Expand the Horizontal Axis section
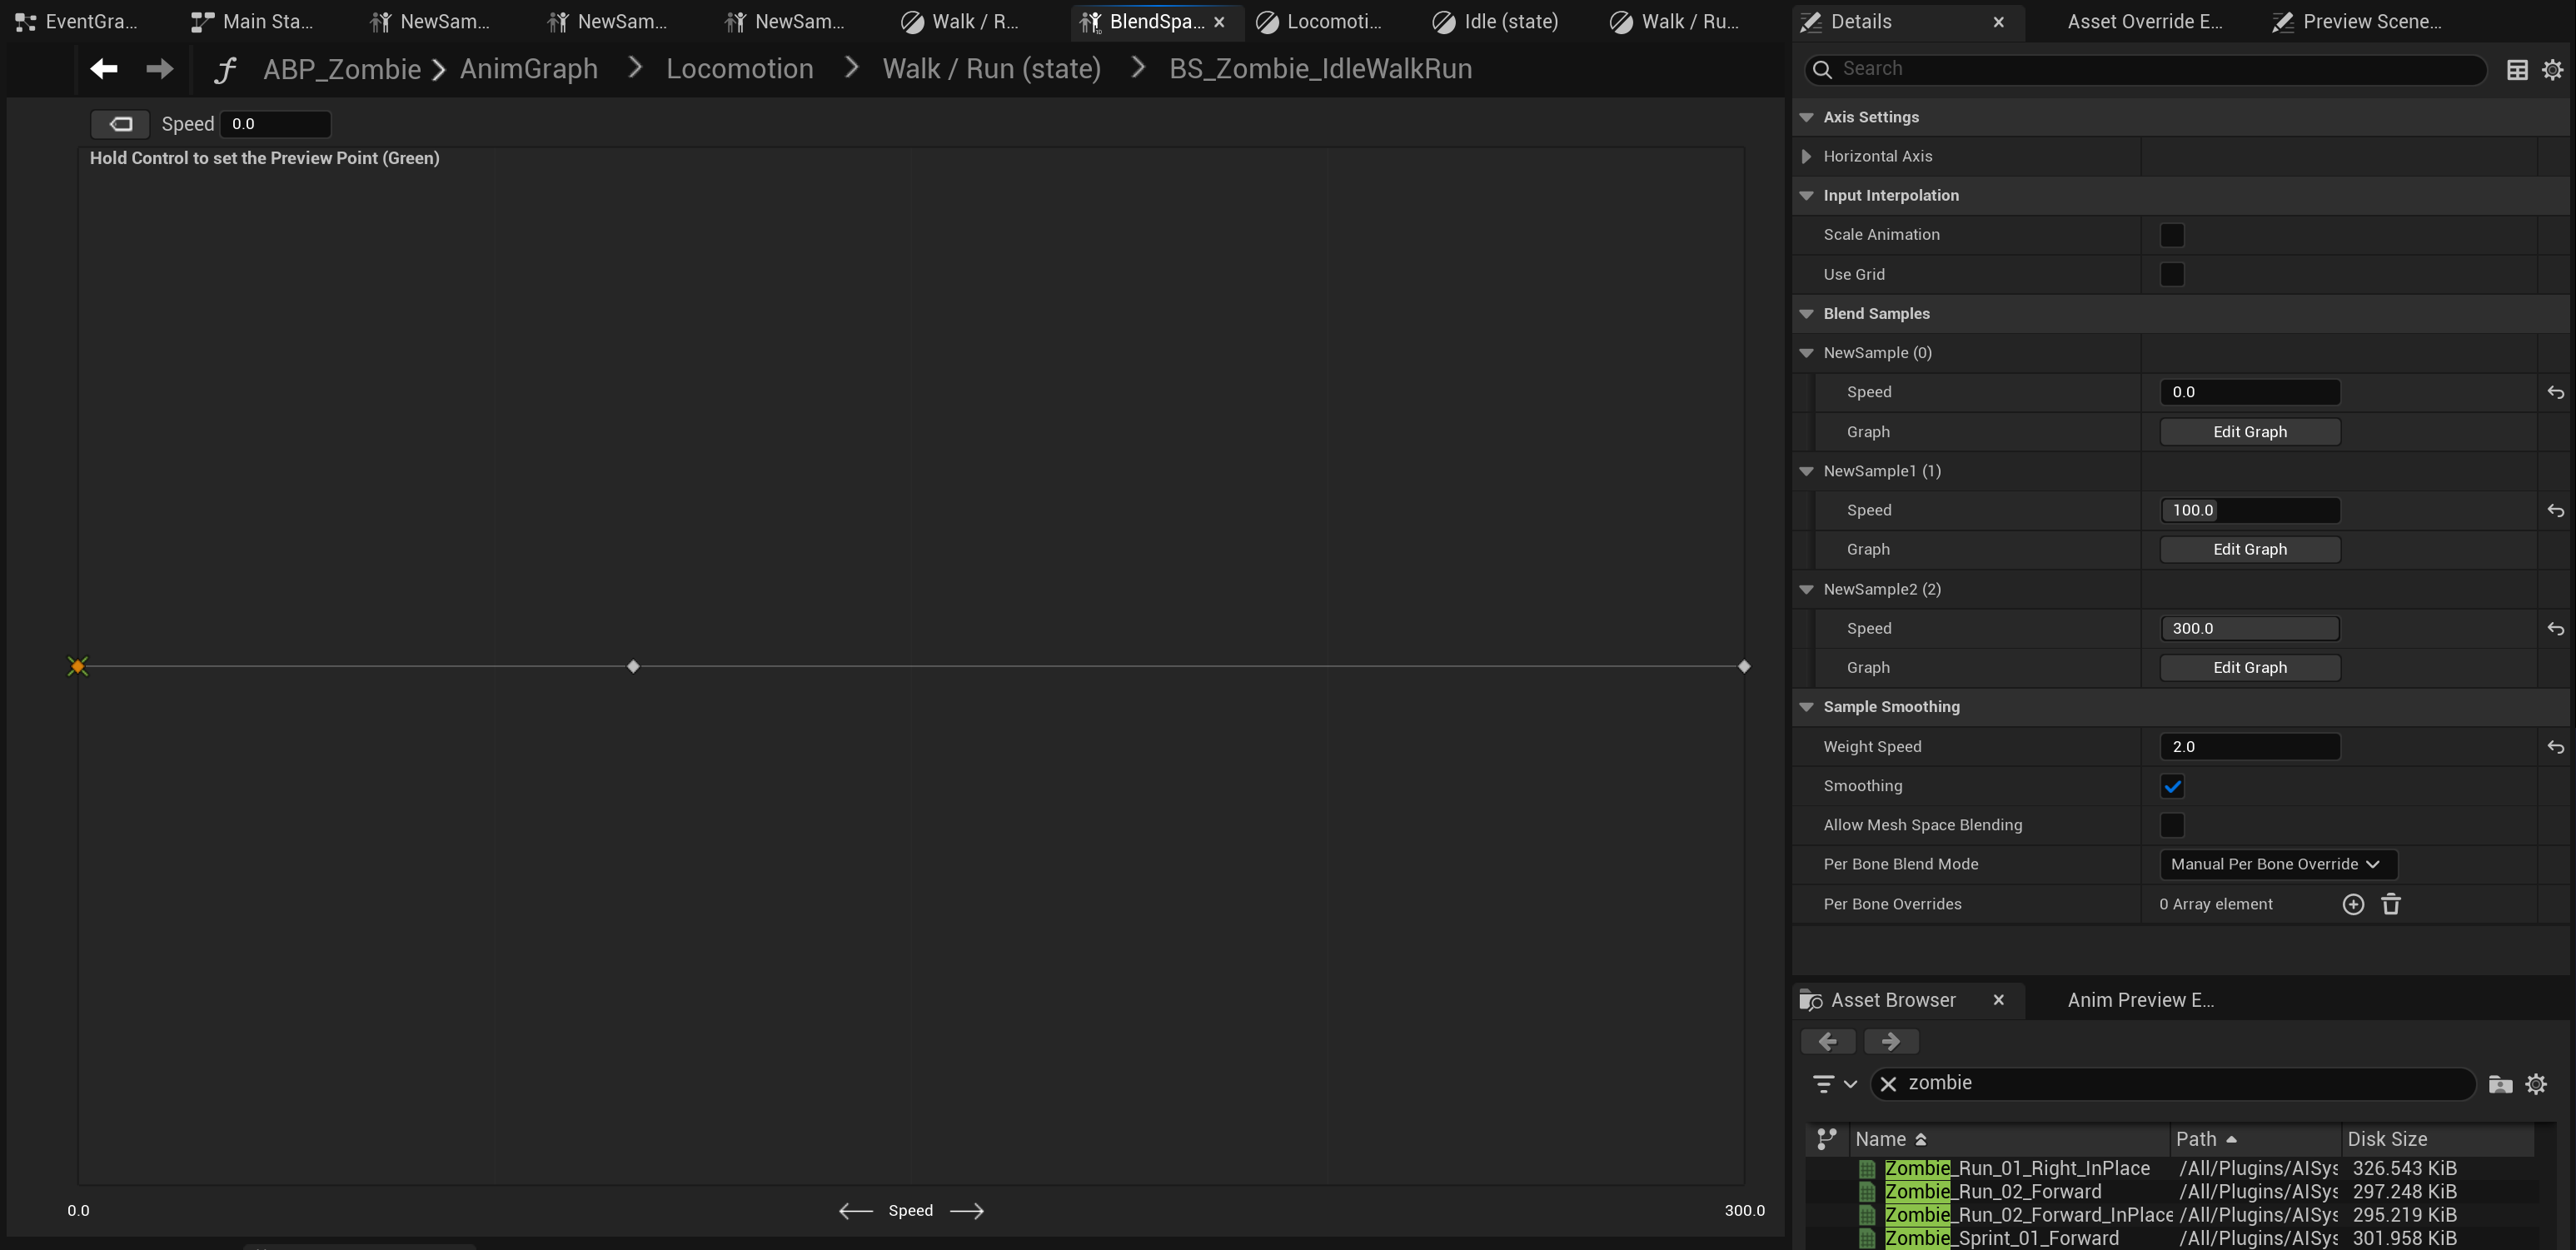The image size is (2576, 1250). pos(1806,156)
